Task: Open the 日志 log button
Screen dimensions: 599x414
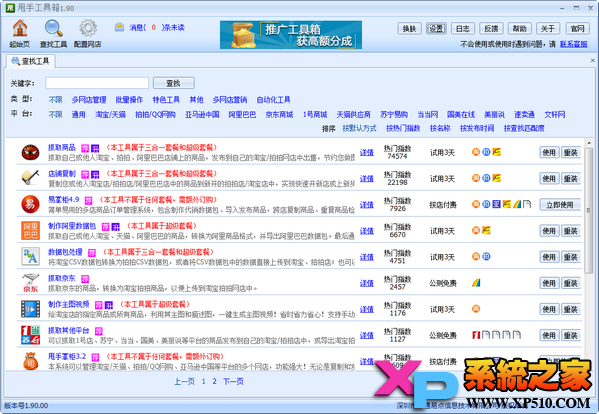Action: [463, 29]
